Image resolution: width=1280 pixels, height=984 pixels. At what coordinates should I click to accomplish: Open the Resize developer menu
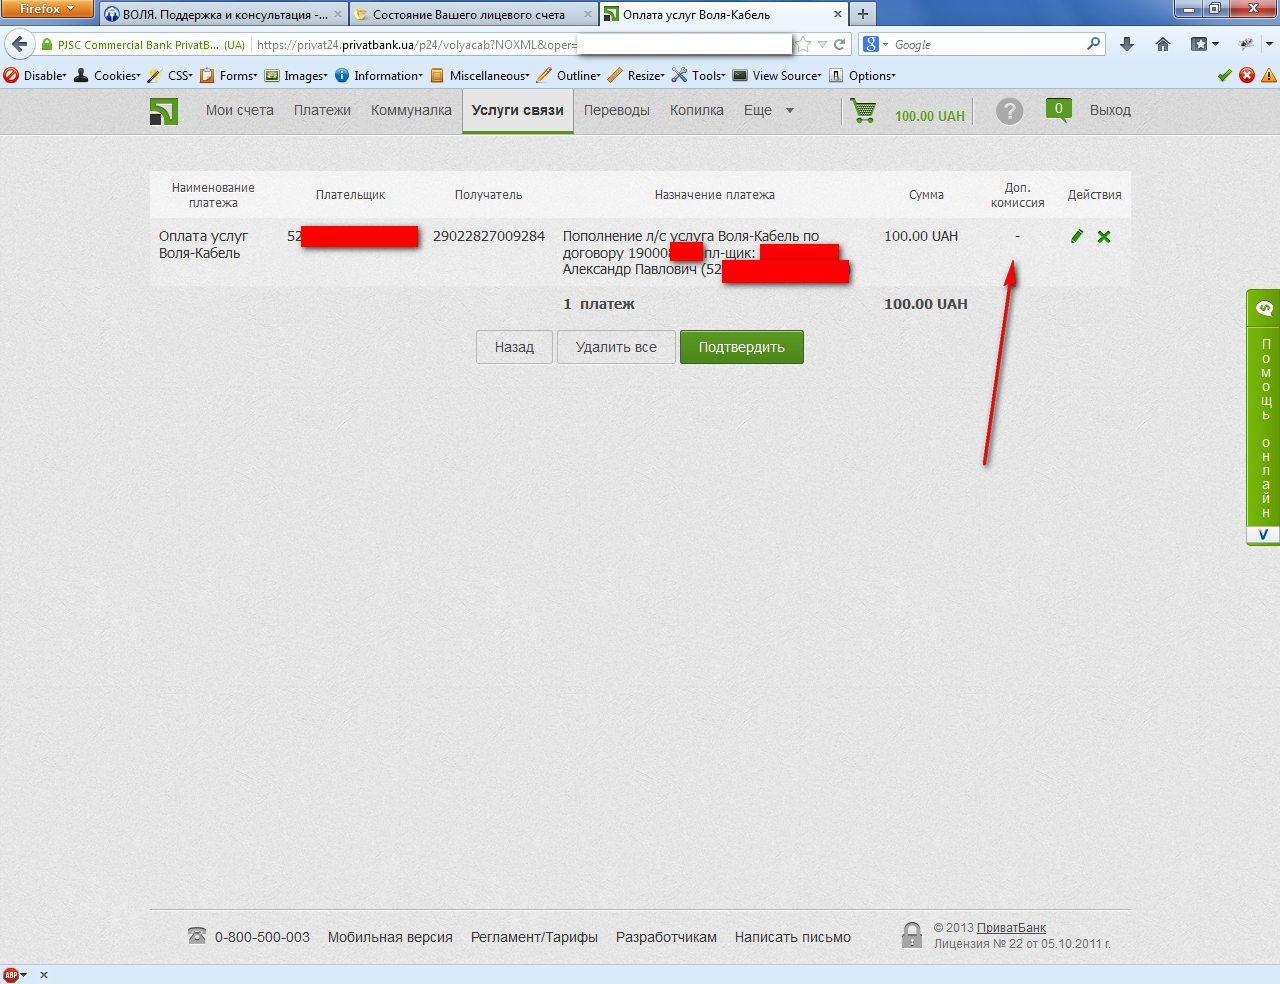point(636,76)
